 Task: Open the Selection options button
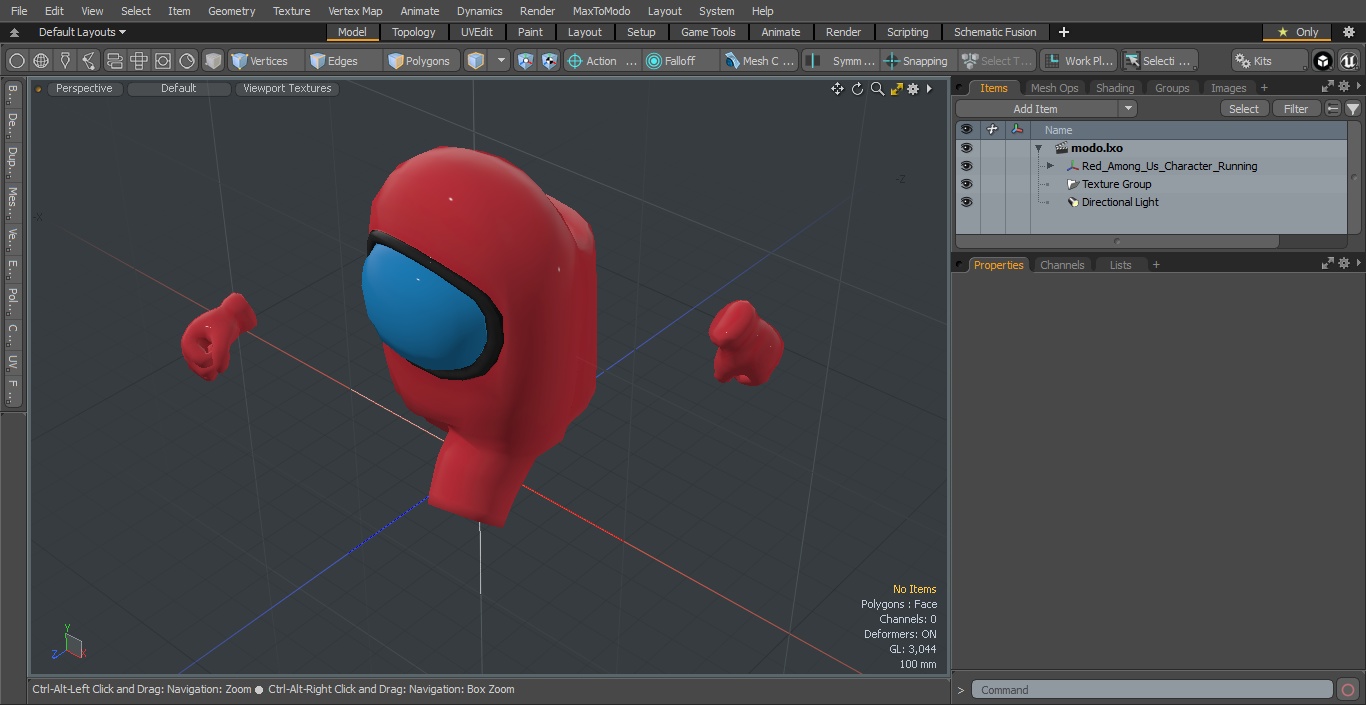[x=1159, y=61]
